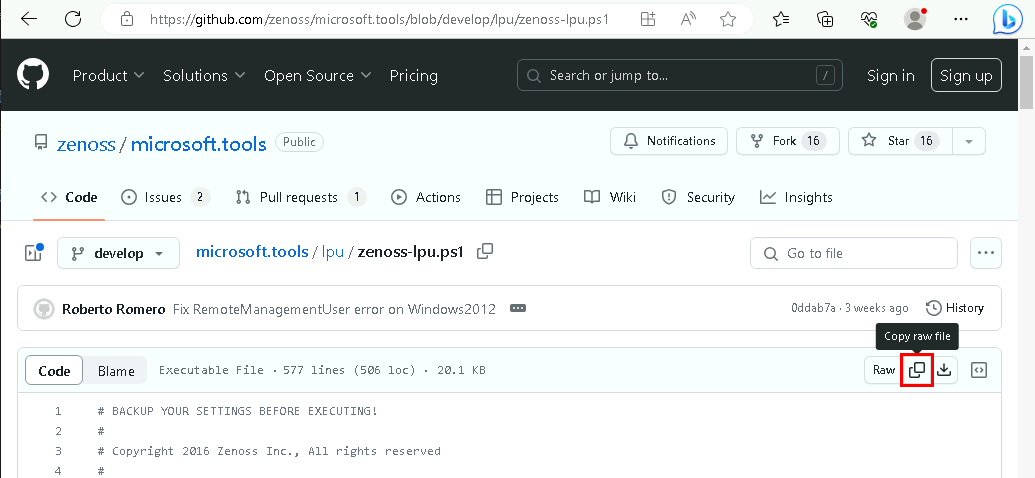Go to Pull requests tab
This screenshot has width=1035, height=478.
pyautogui.click(x=300, y=197)
